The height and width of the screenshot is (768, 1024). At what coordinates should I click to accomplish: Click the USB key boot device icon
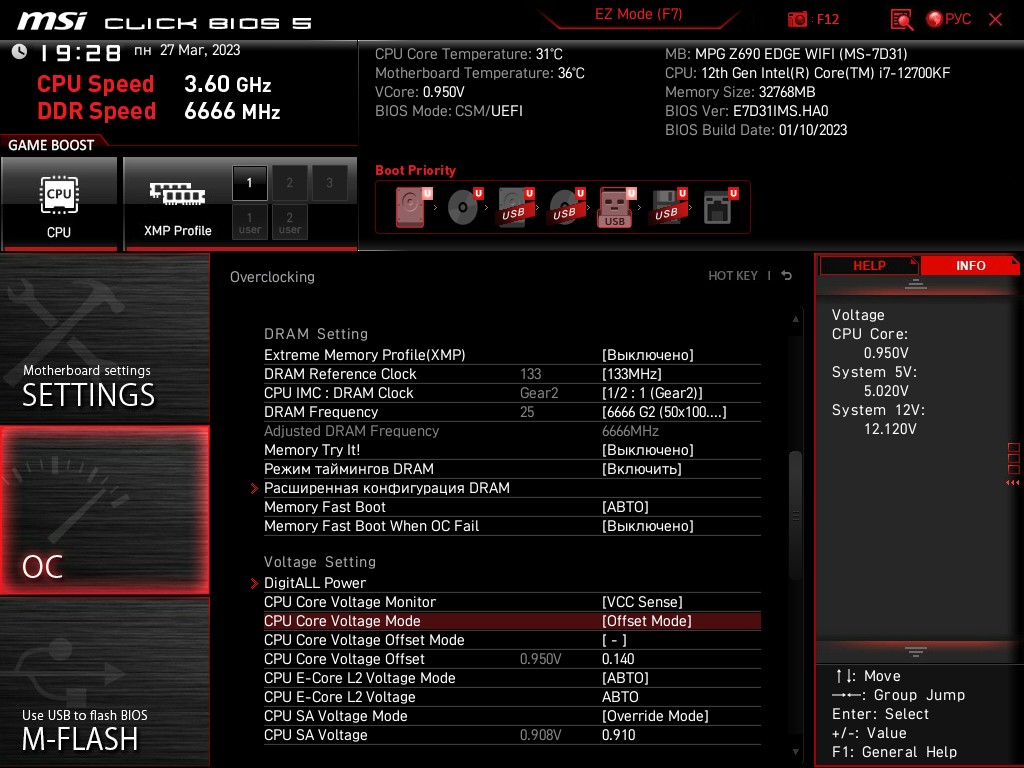click(x=616, y=207)
